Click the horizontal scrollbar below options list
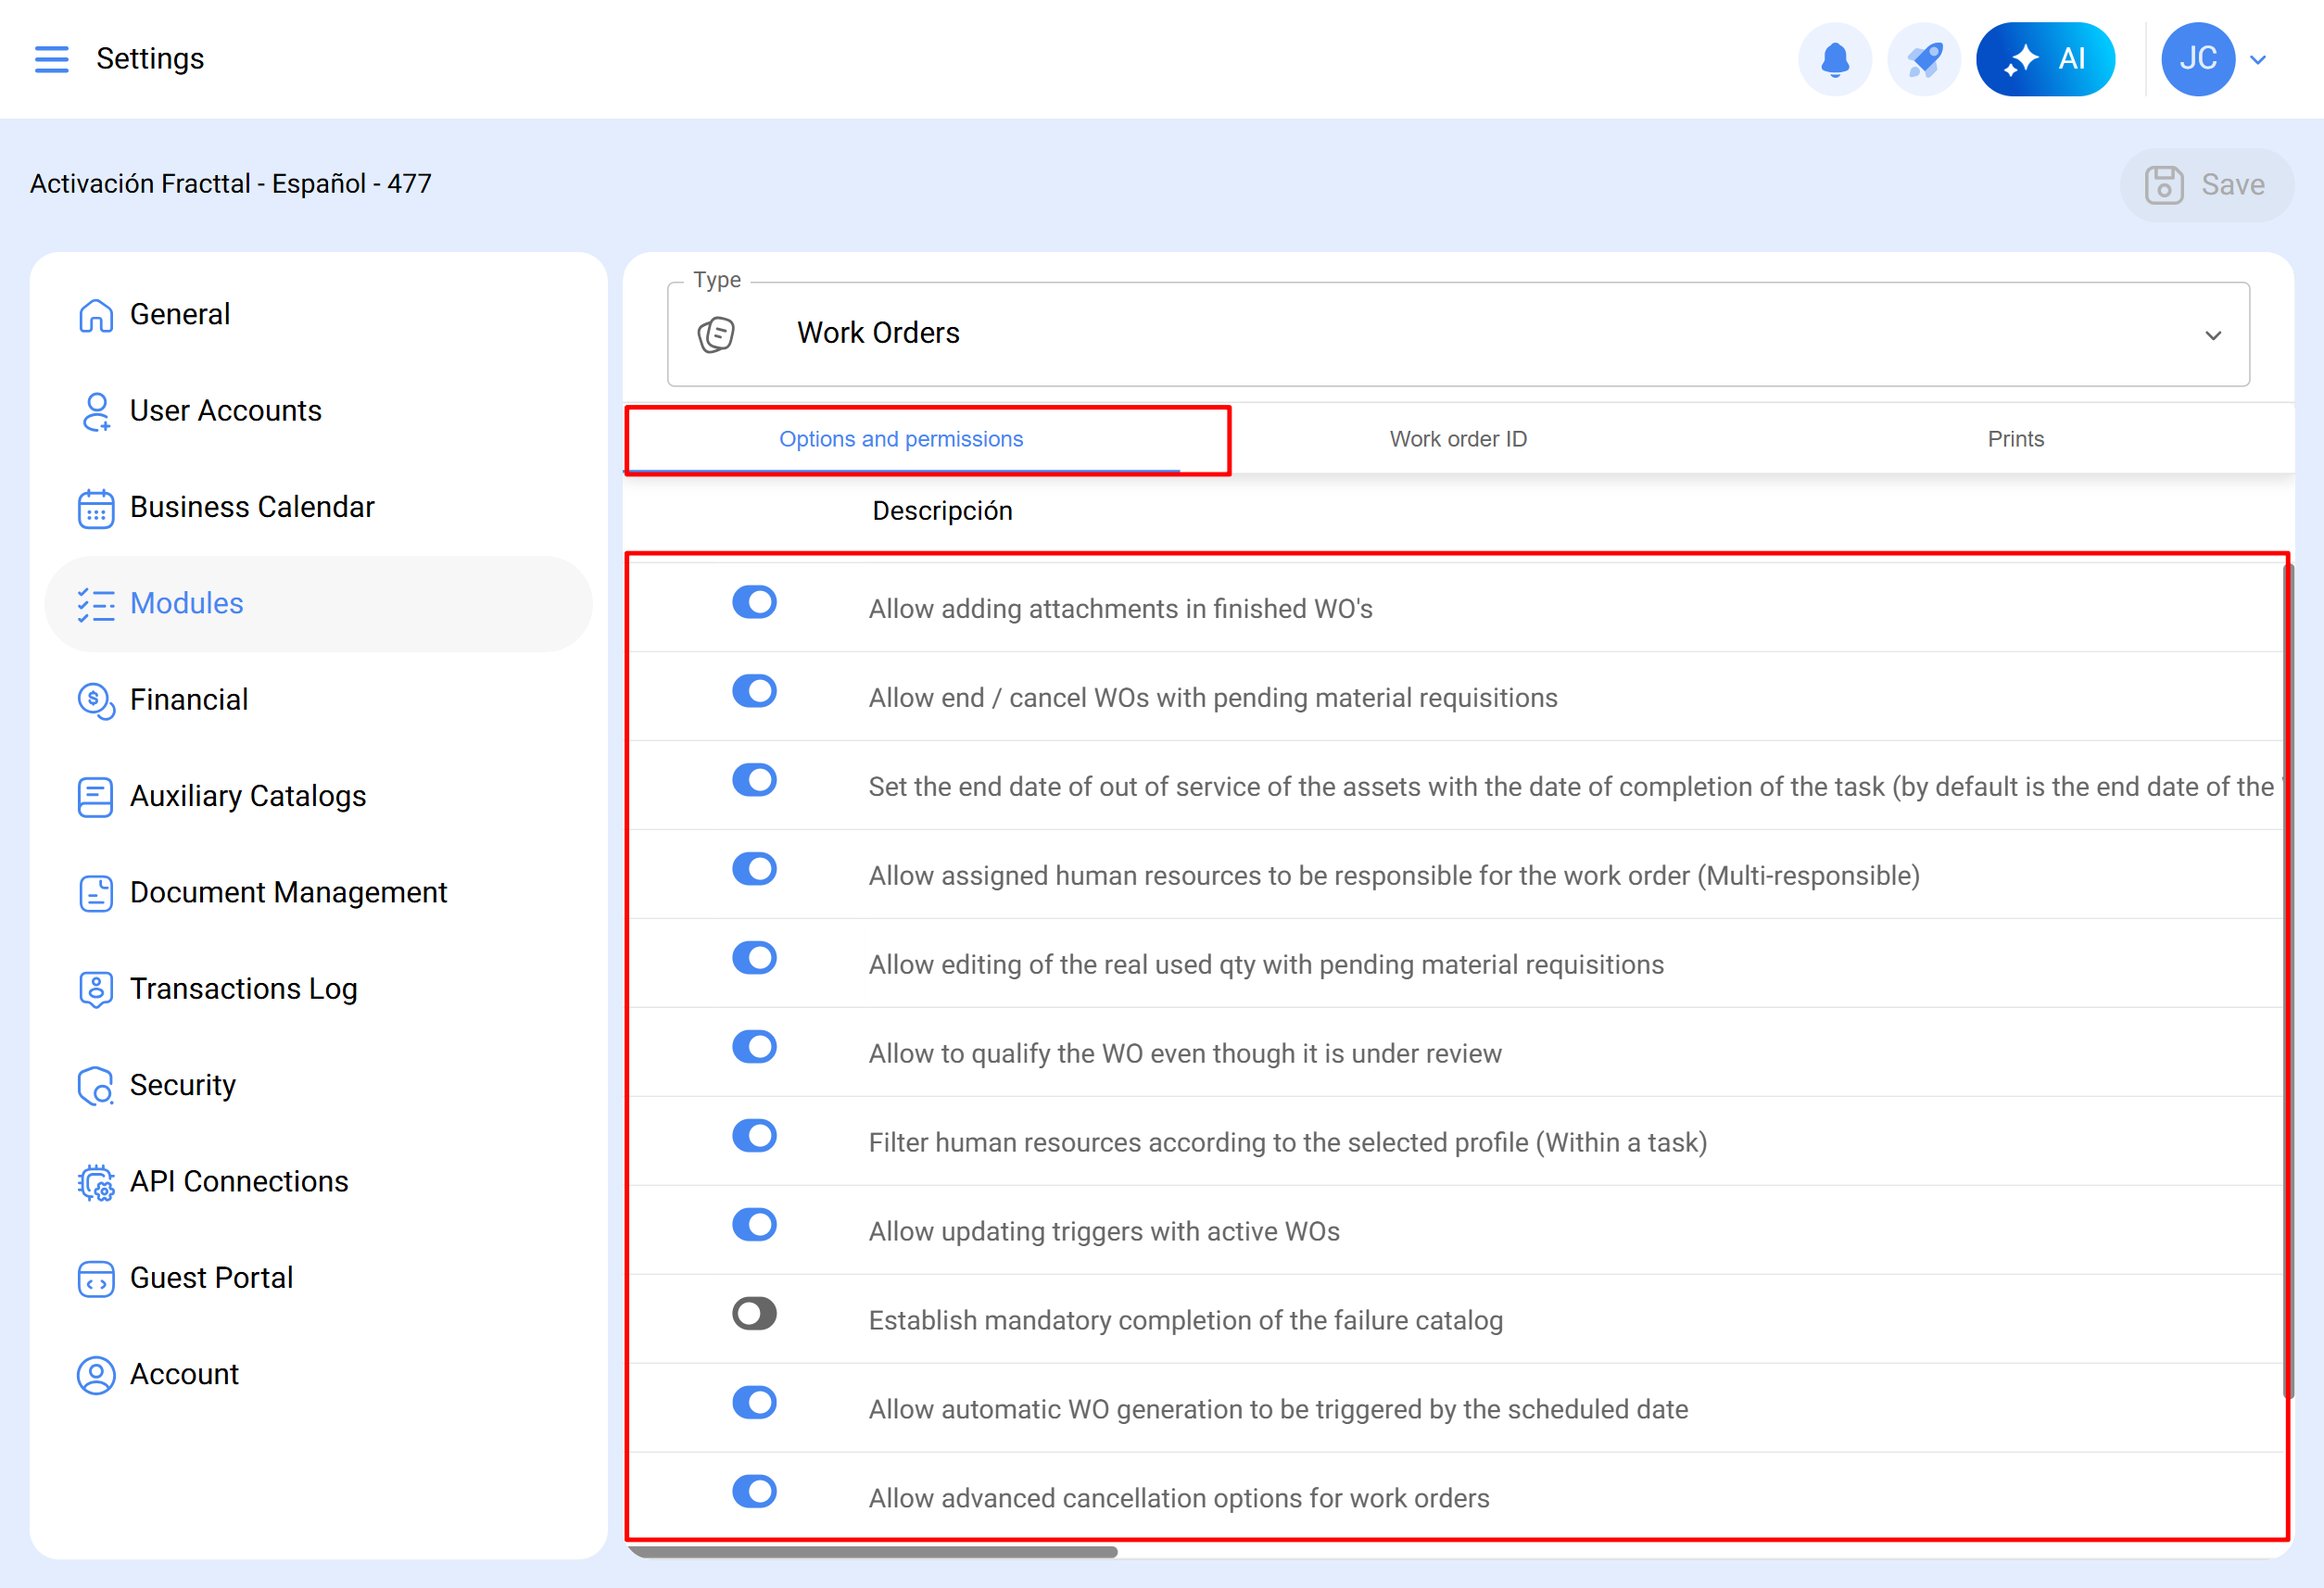2324x1588 pixels. tap(872, 1552)
